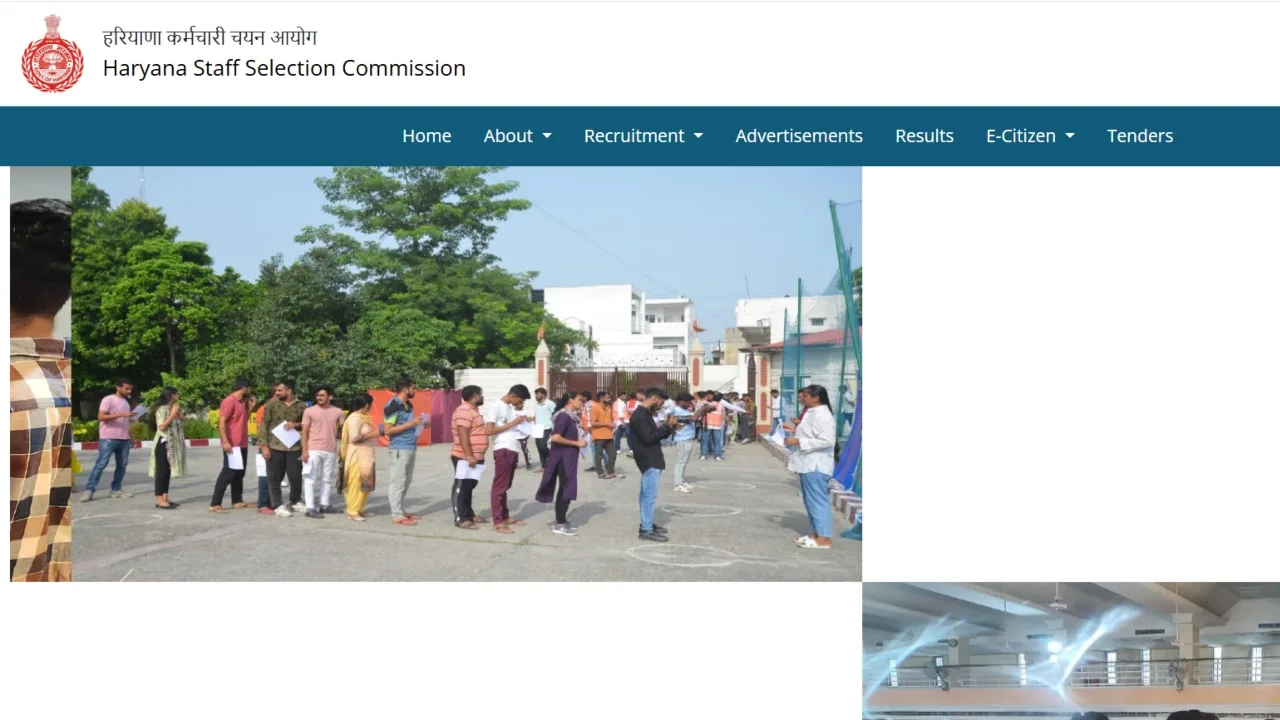This screenshot has height=720, width=1280.
Task: Click the blank area right of carousel
Action: point(1071,374)
